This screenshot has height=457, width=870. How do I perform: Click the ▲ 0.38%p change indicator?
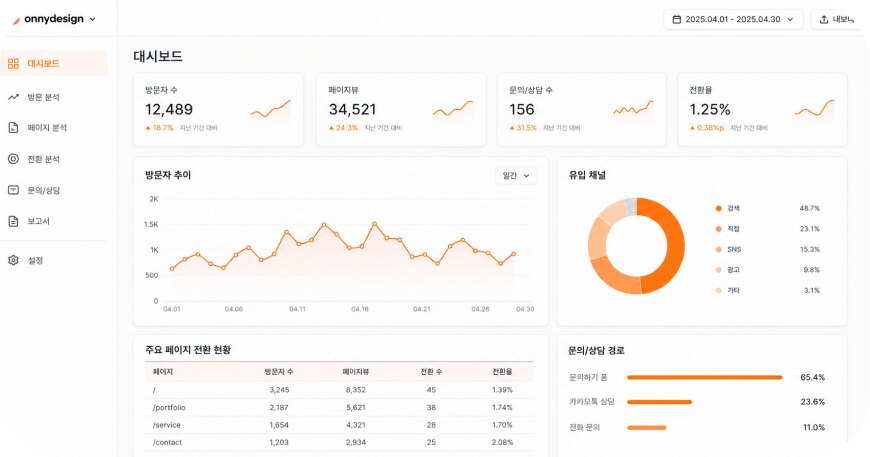pyautogui.click(x=707, y=128)
